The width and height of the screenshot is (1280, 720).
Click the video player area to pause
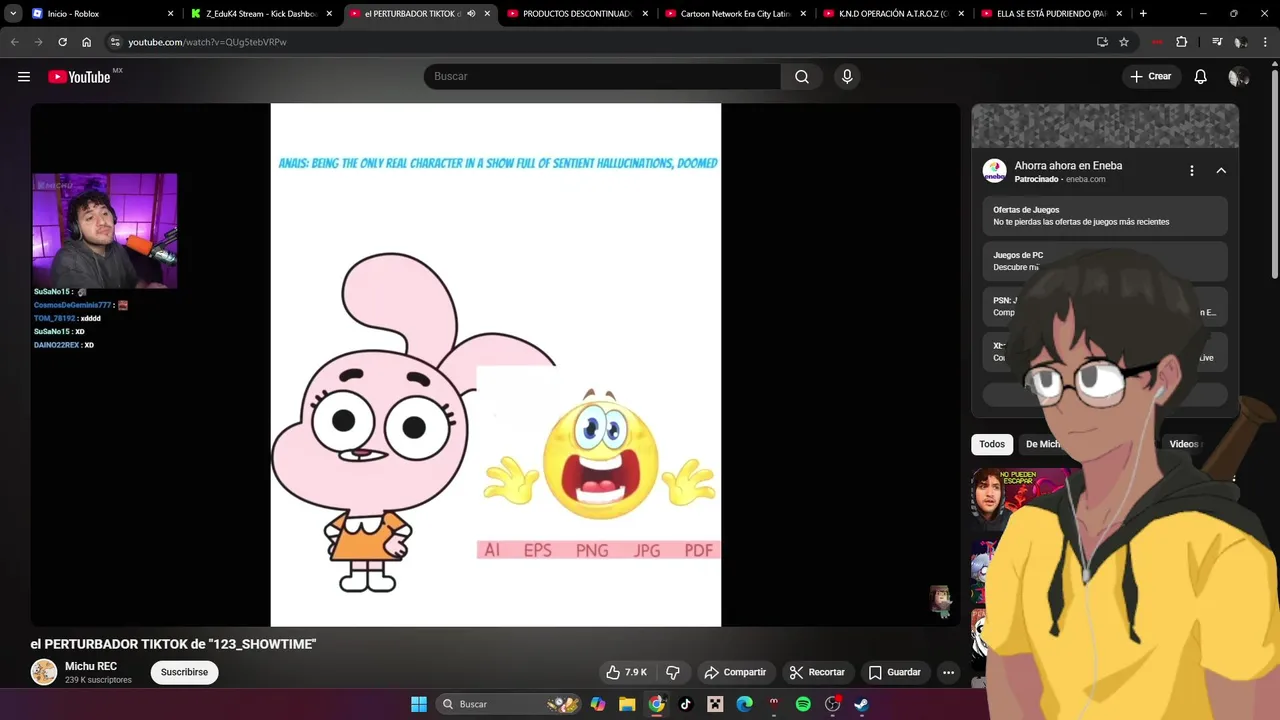coord(495,365)
